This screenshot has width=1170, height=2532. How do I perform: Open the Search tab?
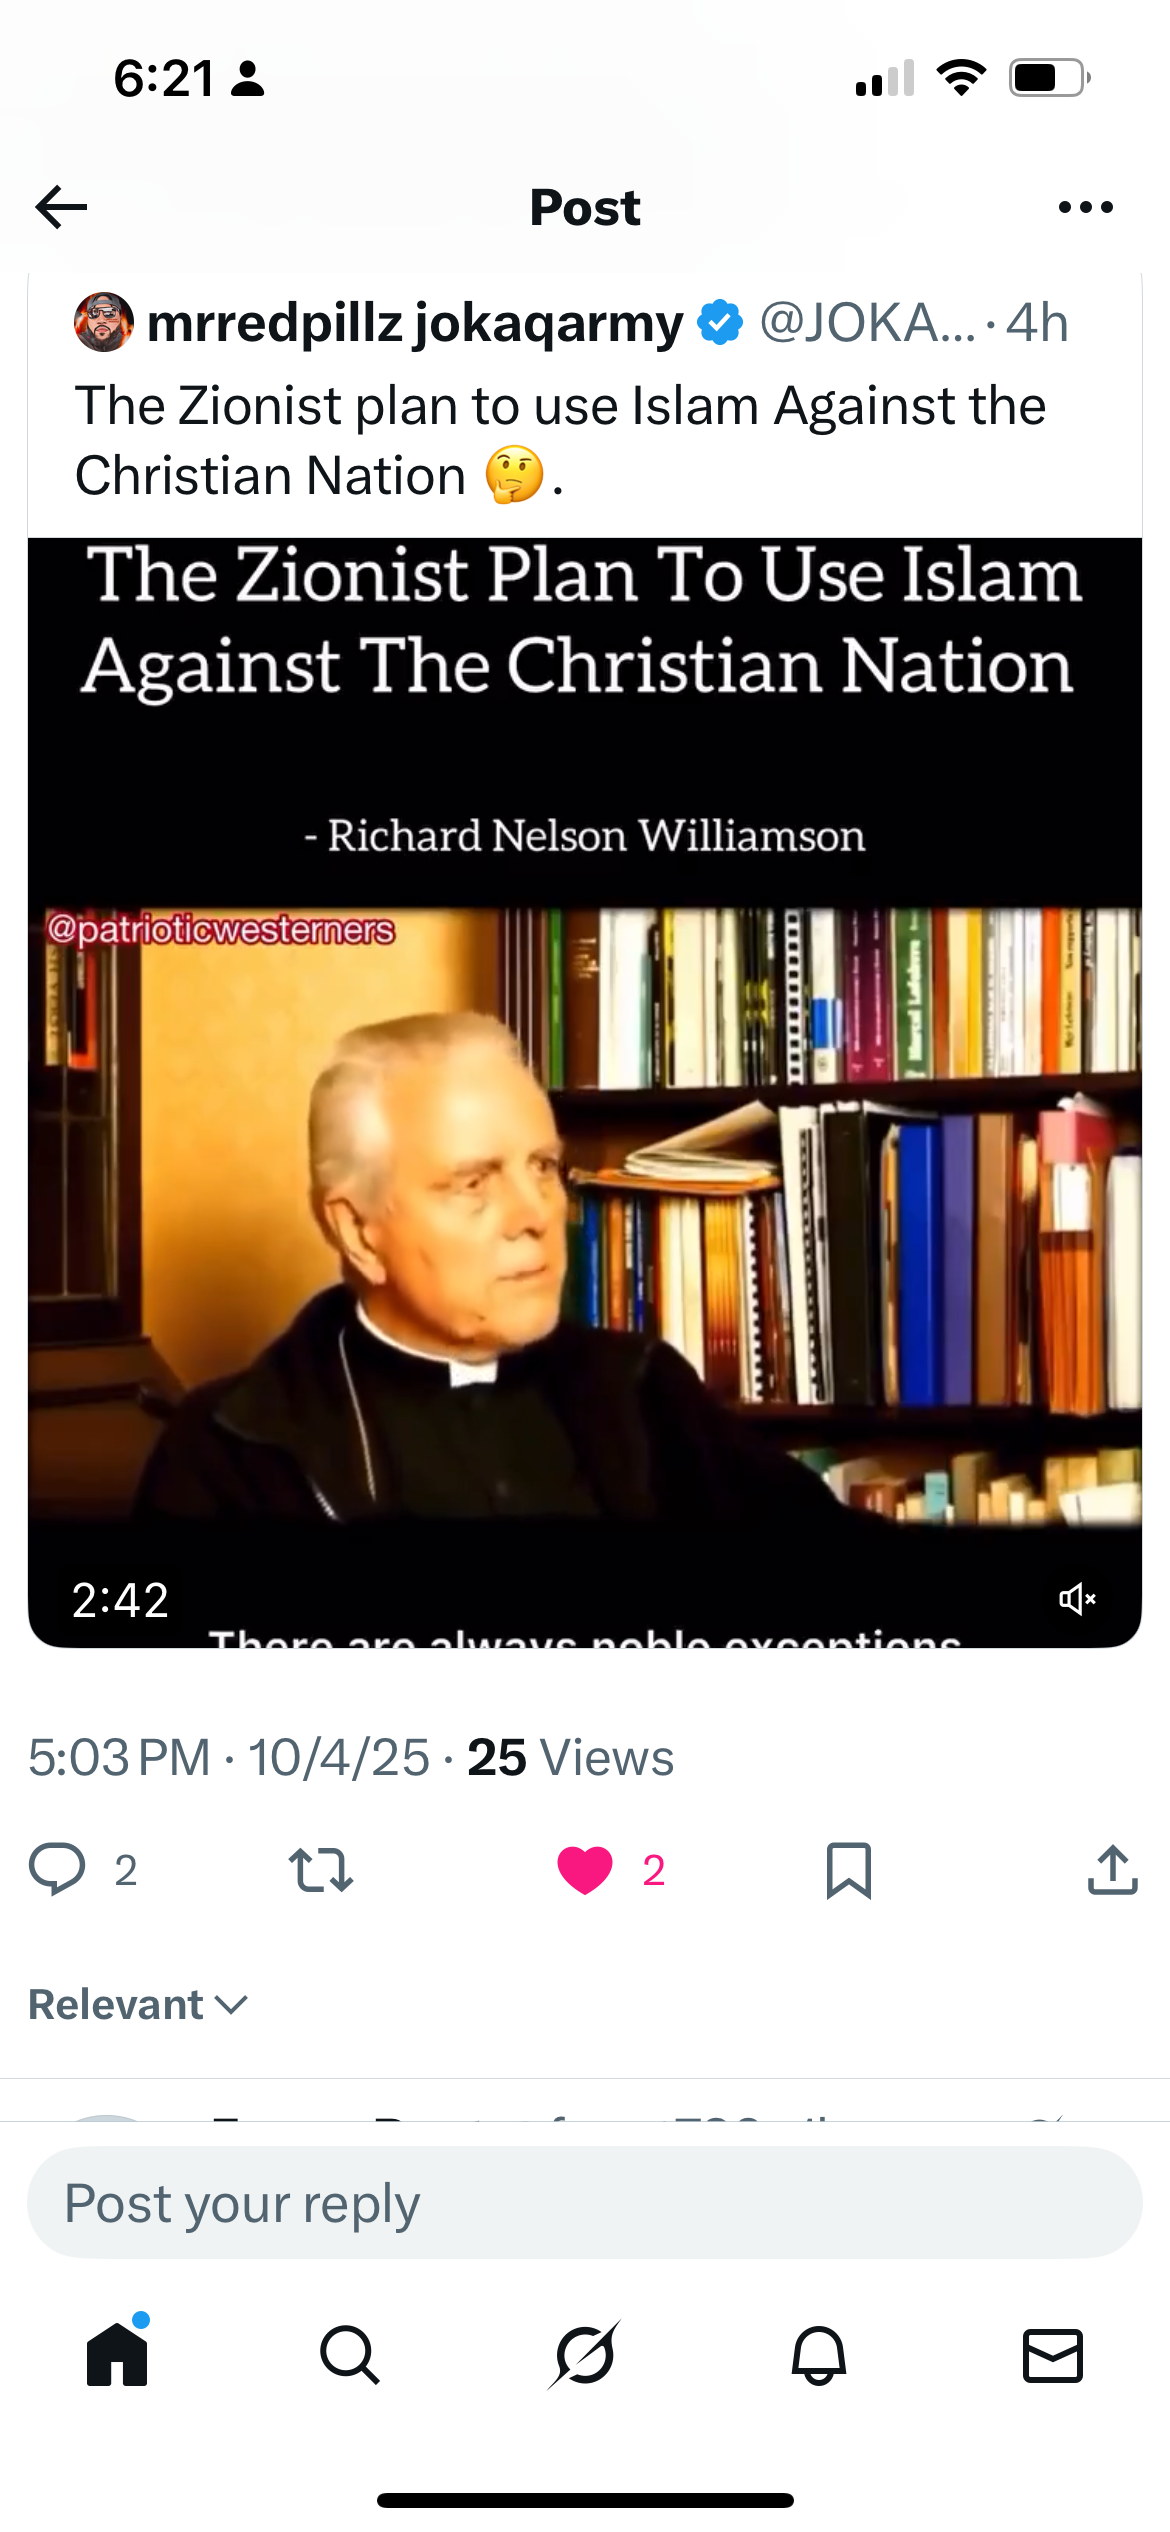tap(350, 2355)
